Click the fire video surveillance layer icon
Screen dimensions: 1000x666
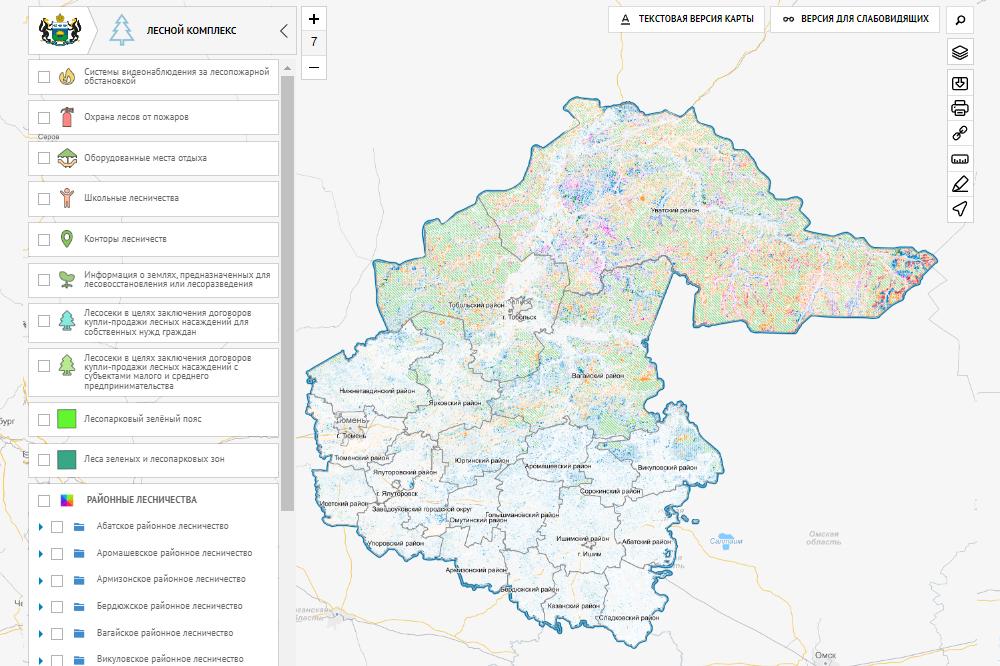(x=67, y=77)
